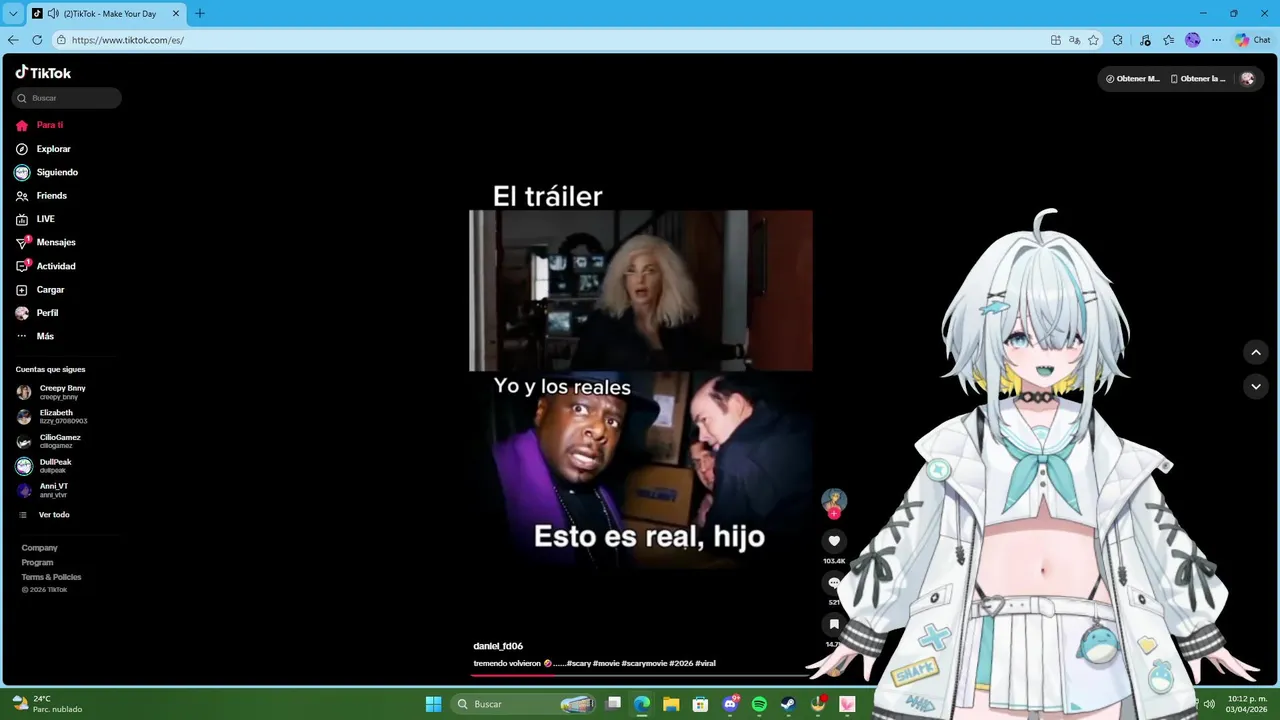Click the #scarymovie hashtag

(x=643, y=663)
